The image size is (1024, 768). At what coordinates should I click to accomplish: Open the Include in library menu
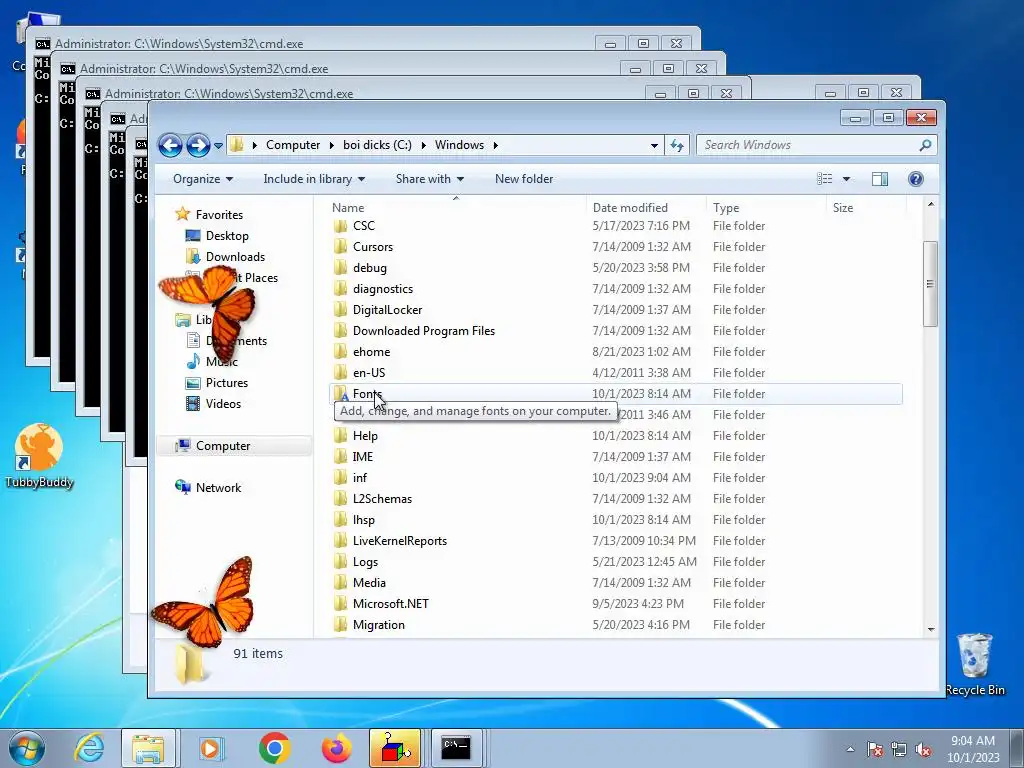point(314,179)
